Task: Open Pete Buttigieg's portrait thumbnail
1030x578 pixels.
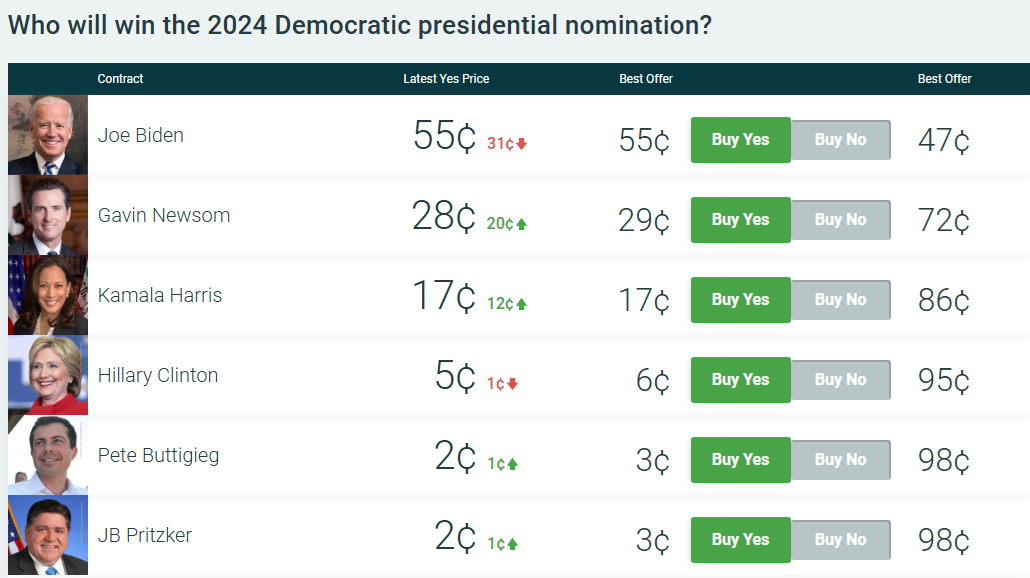Action: (x=48, y=455)
